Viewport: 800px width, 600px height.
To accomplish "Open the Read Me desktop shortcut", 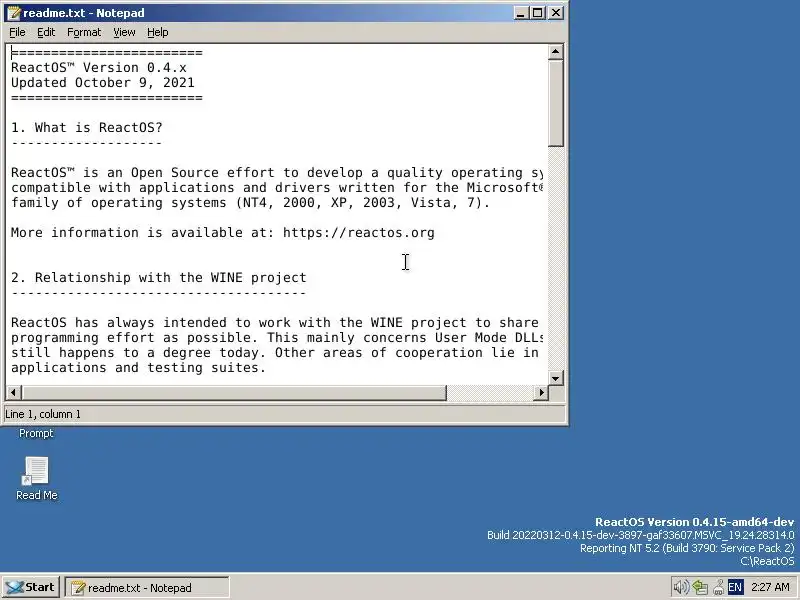I will (x=36, y=478).
